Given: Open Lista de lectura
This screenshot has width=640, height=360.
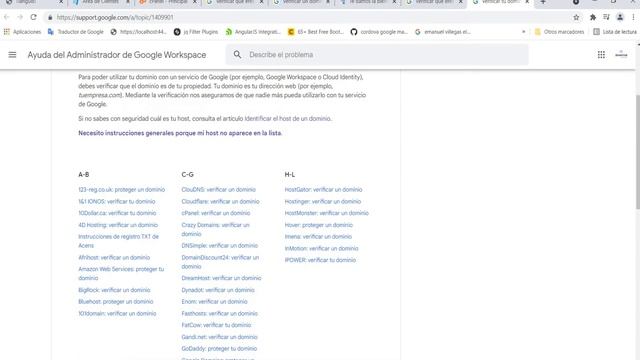Looking at the screenshot, I should 615,32.
